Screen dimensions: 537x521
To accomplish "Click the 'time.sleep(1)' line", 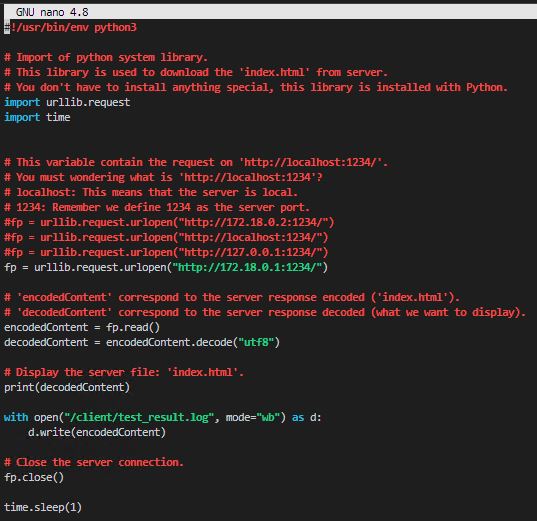I will (43, 507).
